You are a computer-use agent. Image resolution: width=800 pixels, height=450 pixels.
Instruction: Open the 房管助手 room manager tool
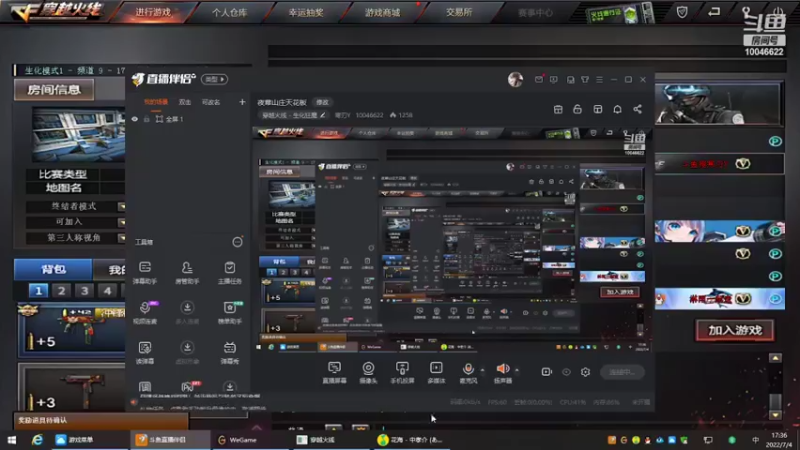pos(187,272)
